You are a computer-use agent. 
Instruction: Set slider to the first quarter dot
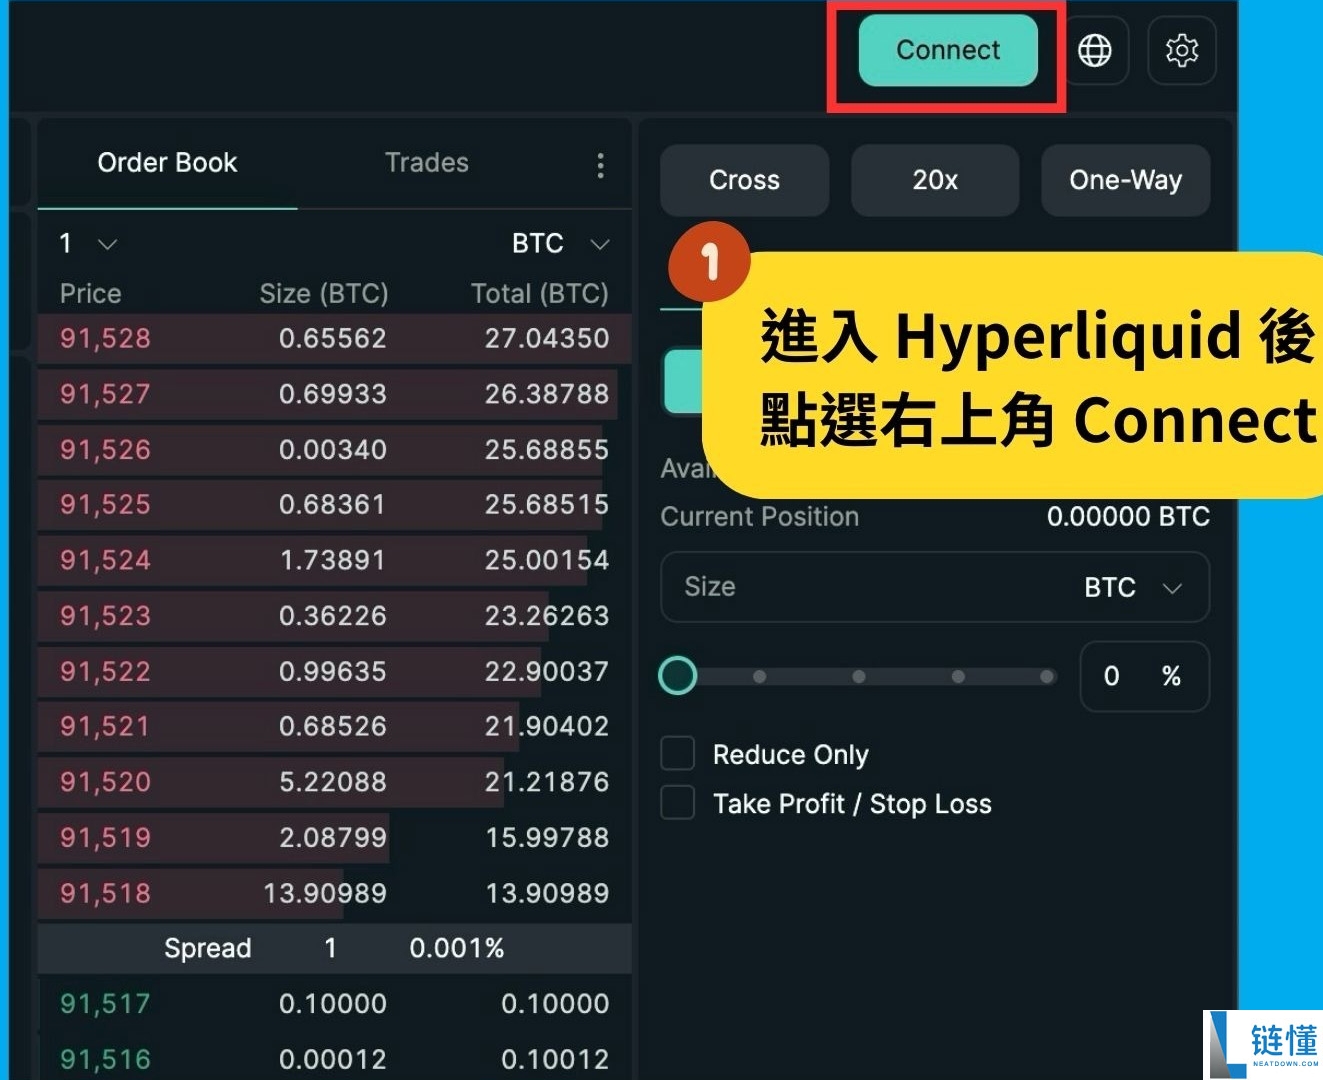point(759,677)
